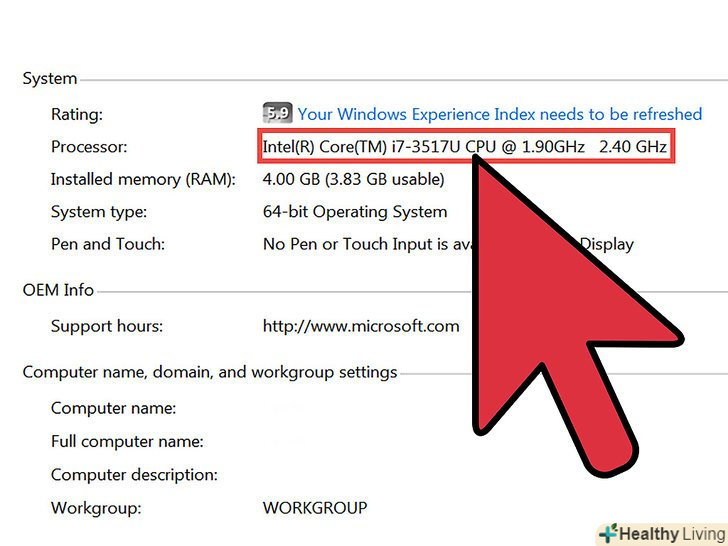
Task: Click the OEM Info section heading
Action: (58, 290)
